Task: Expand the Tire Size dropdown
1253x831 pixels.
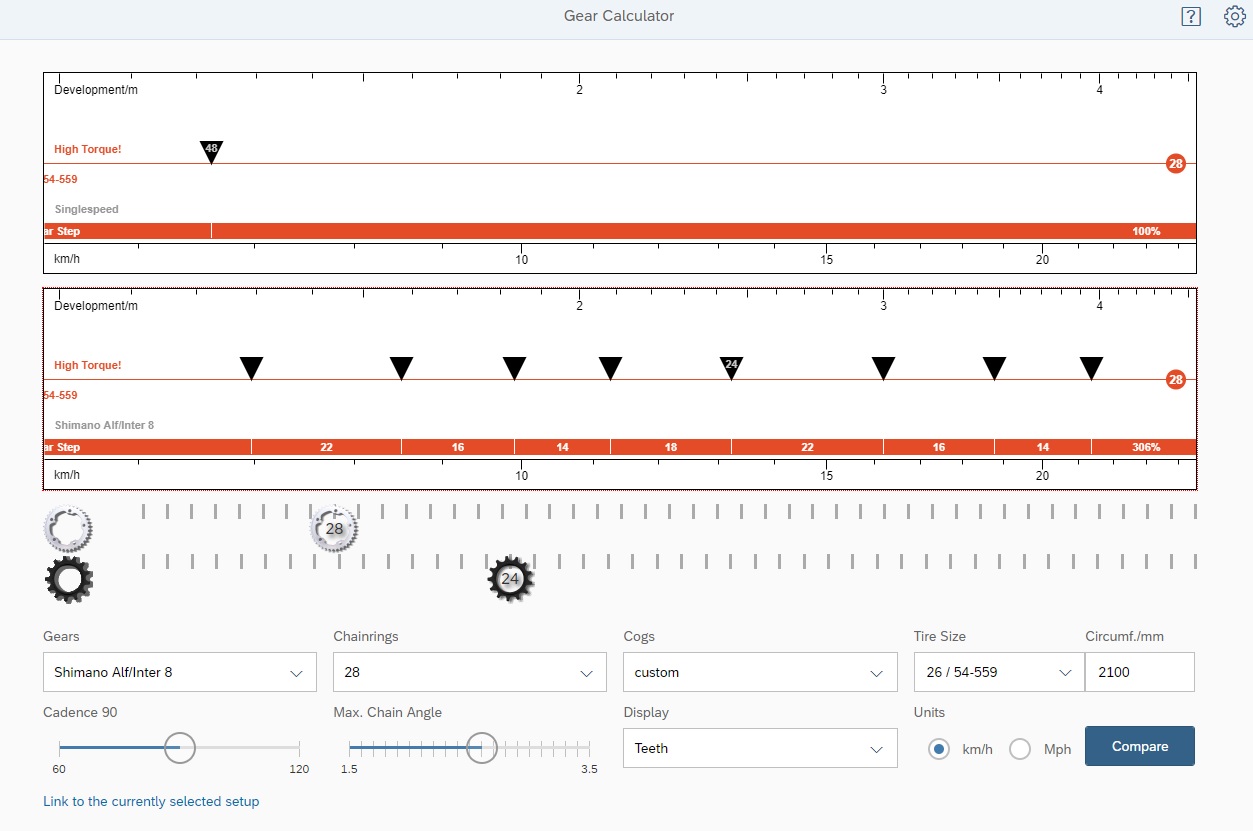Action: pyautogui.click(x=998, y=672)
